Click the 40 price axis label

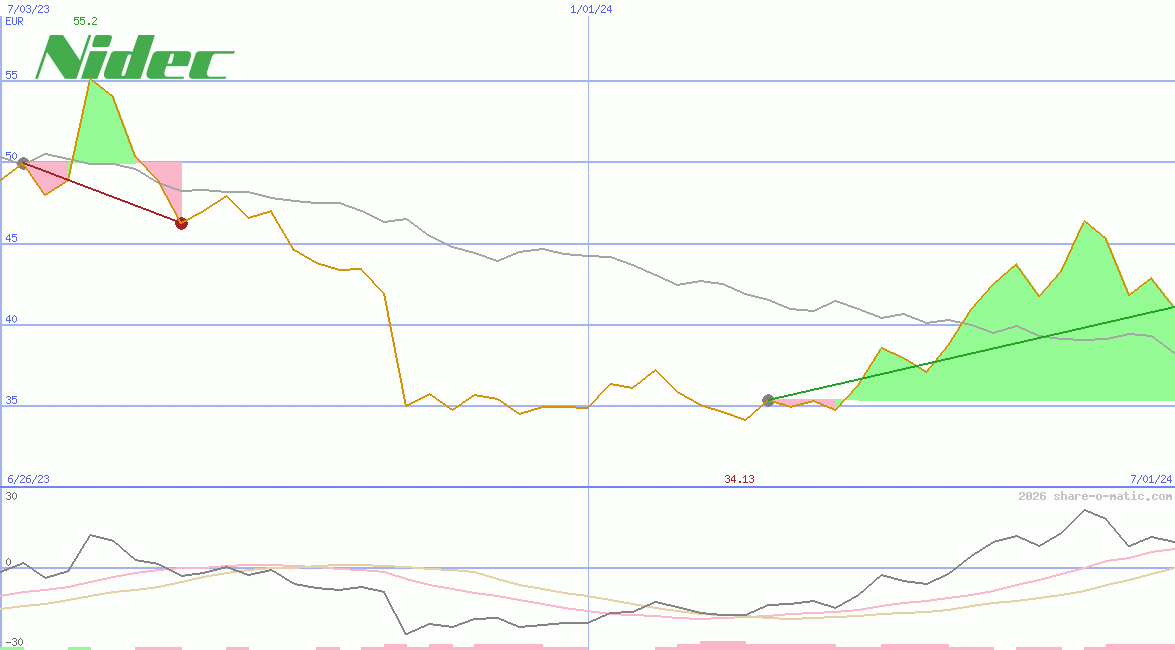11,319
